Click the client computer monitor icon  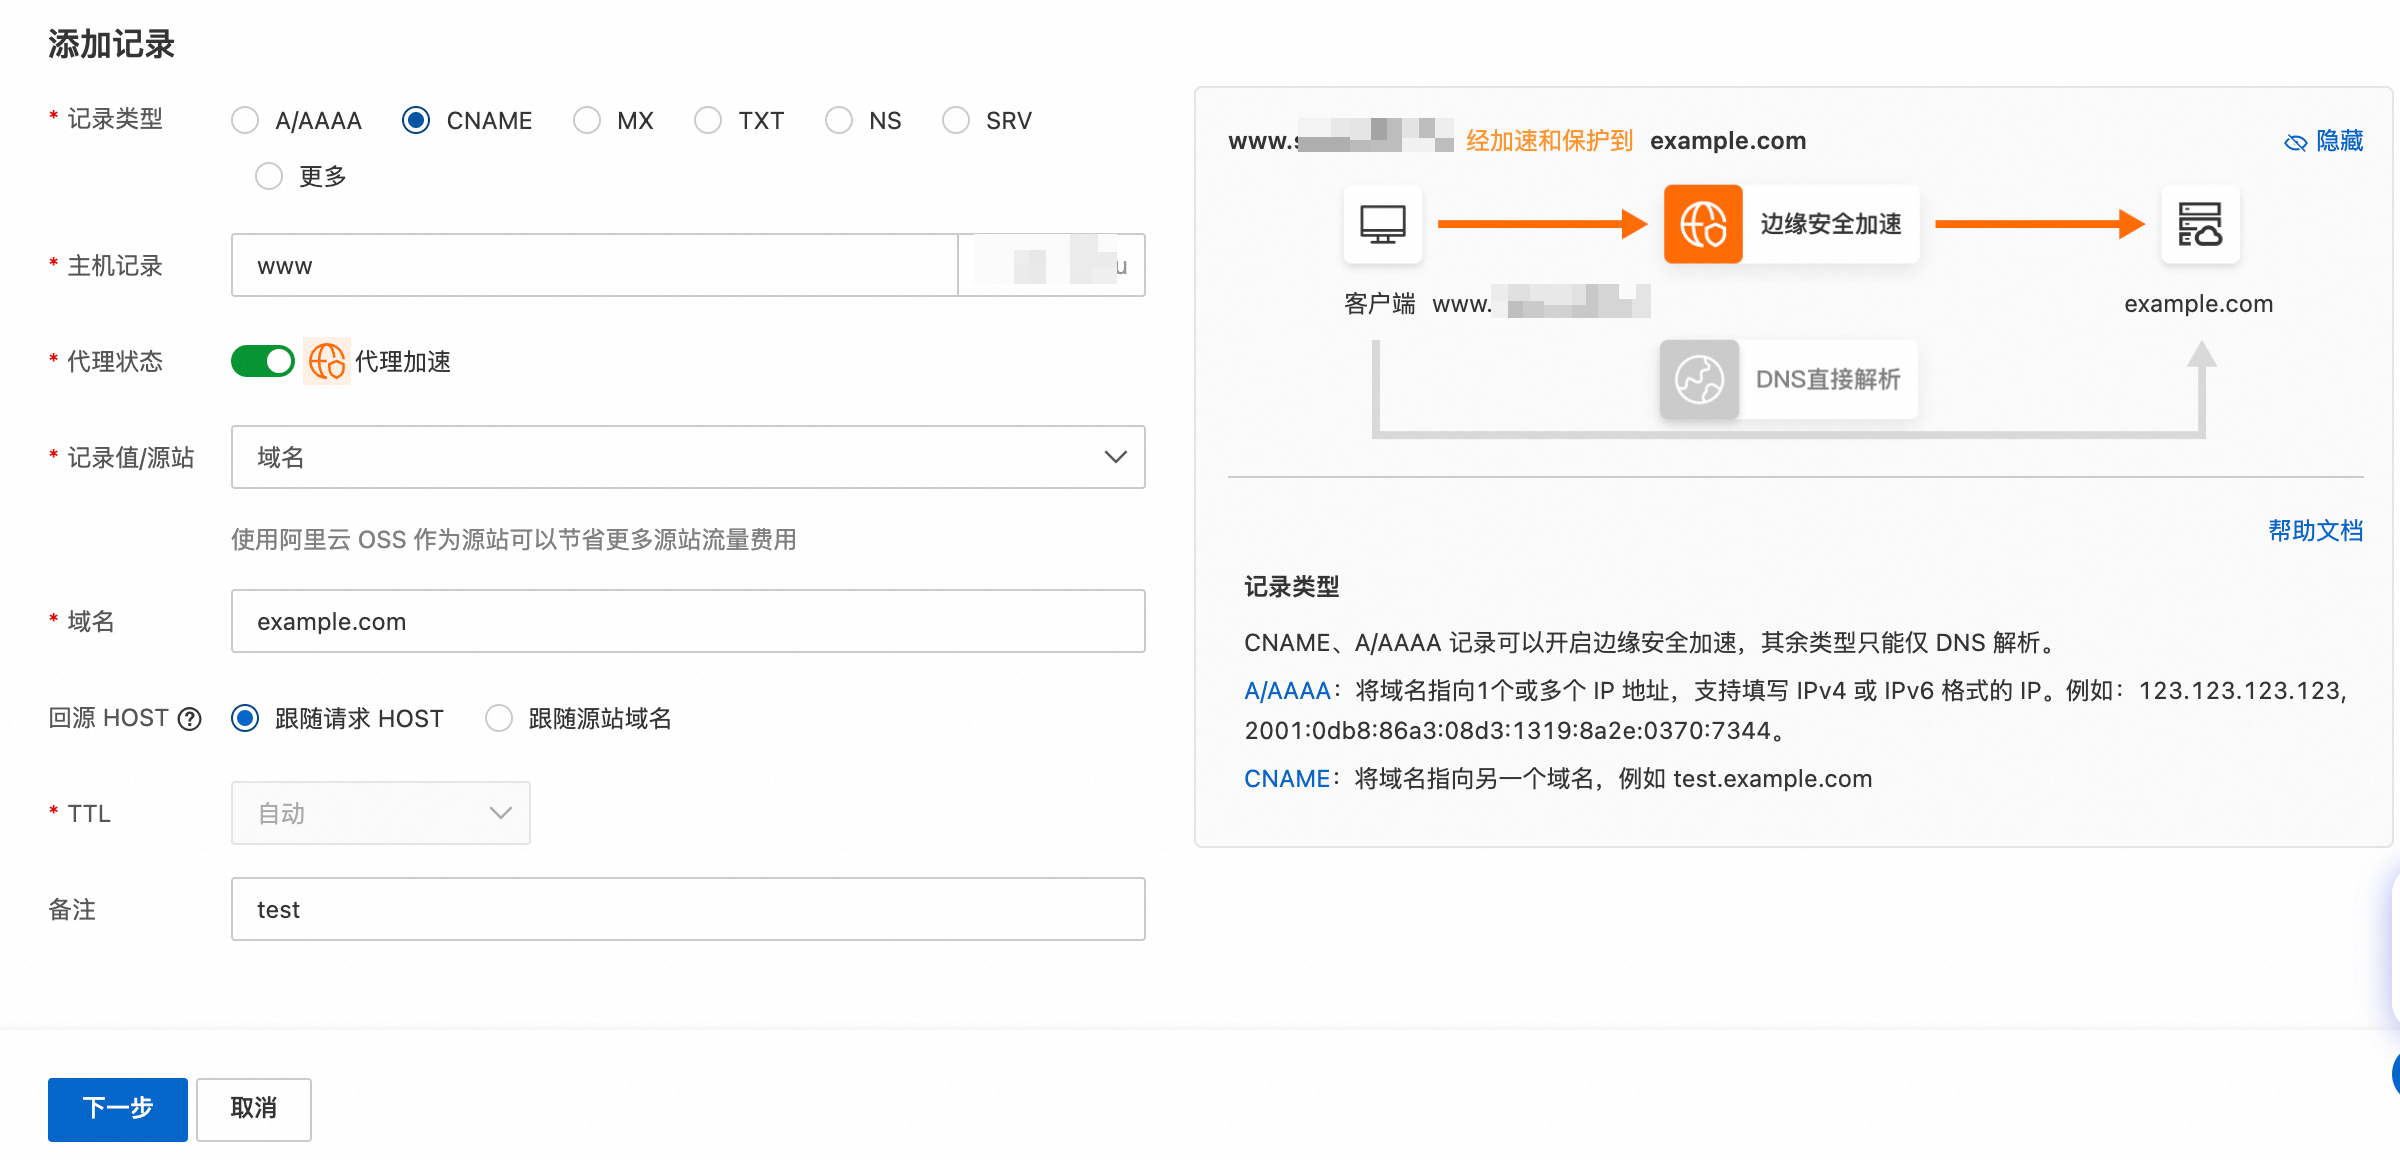(x=1382, y=224)
